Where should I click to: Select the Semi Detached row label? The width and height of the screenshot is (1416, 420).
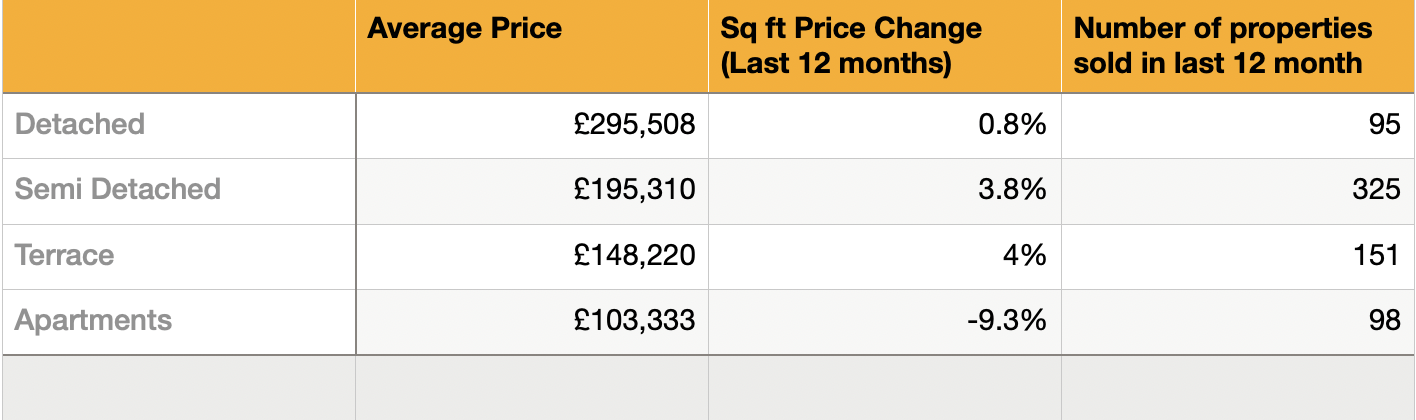118,190
